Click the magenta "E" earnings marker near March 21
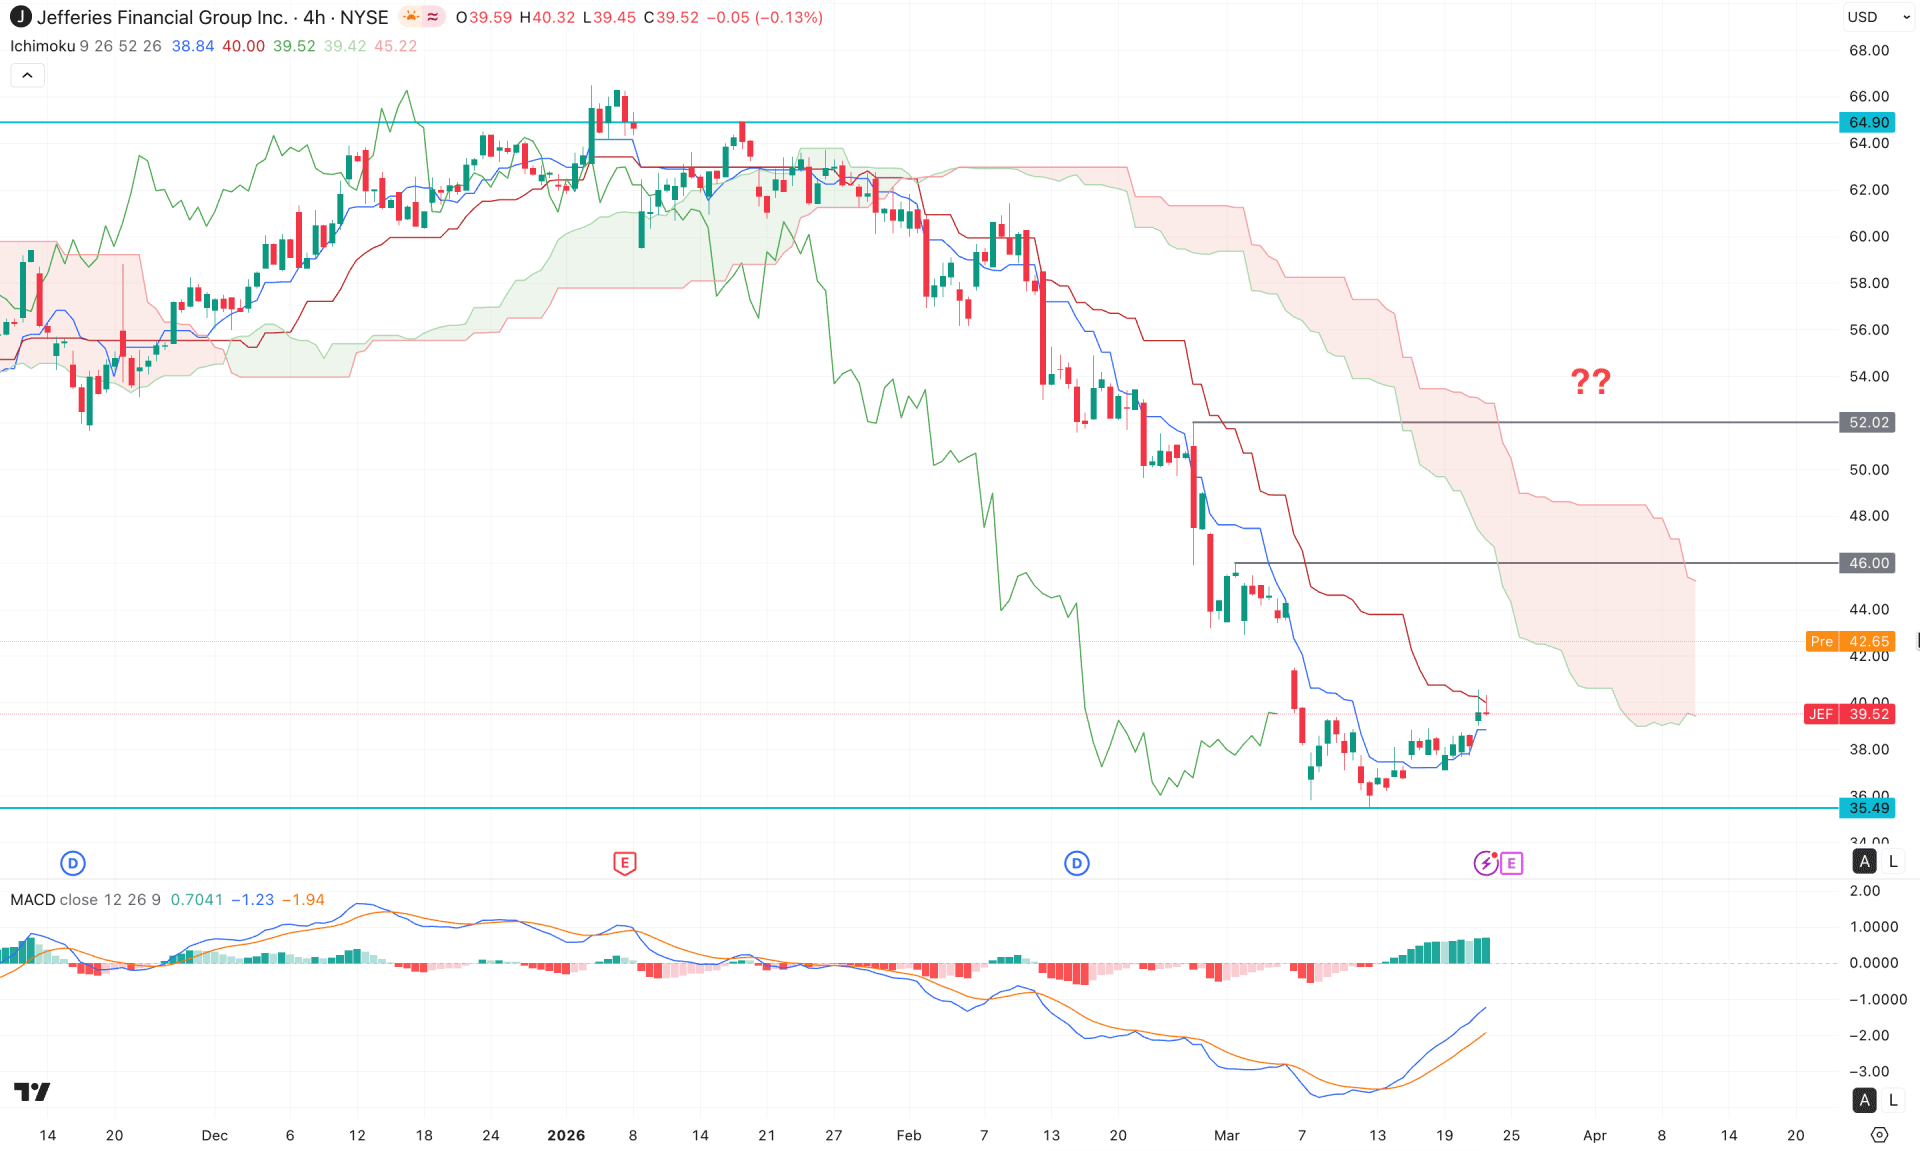 click(1511, 864)
